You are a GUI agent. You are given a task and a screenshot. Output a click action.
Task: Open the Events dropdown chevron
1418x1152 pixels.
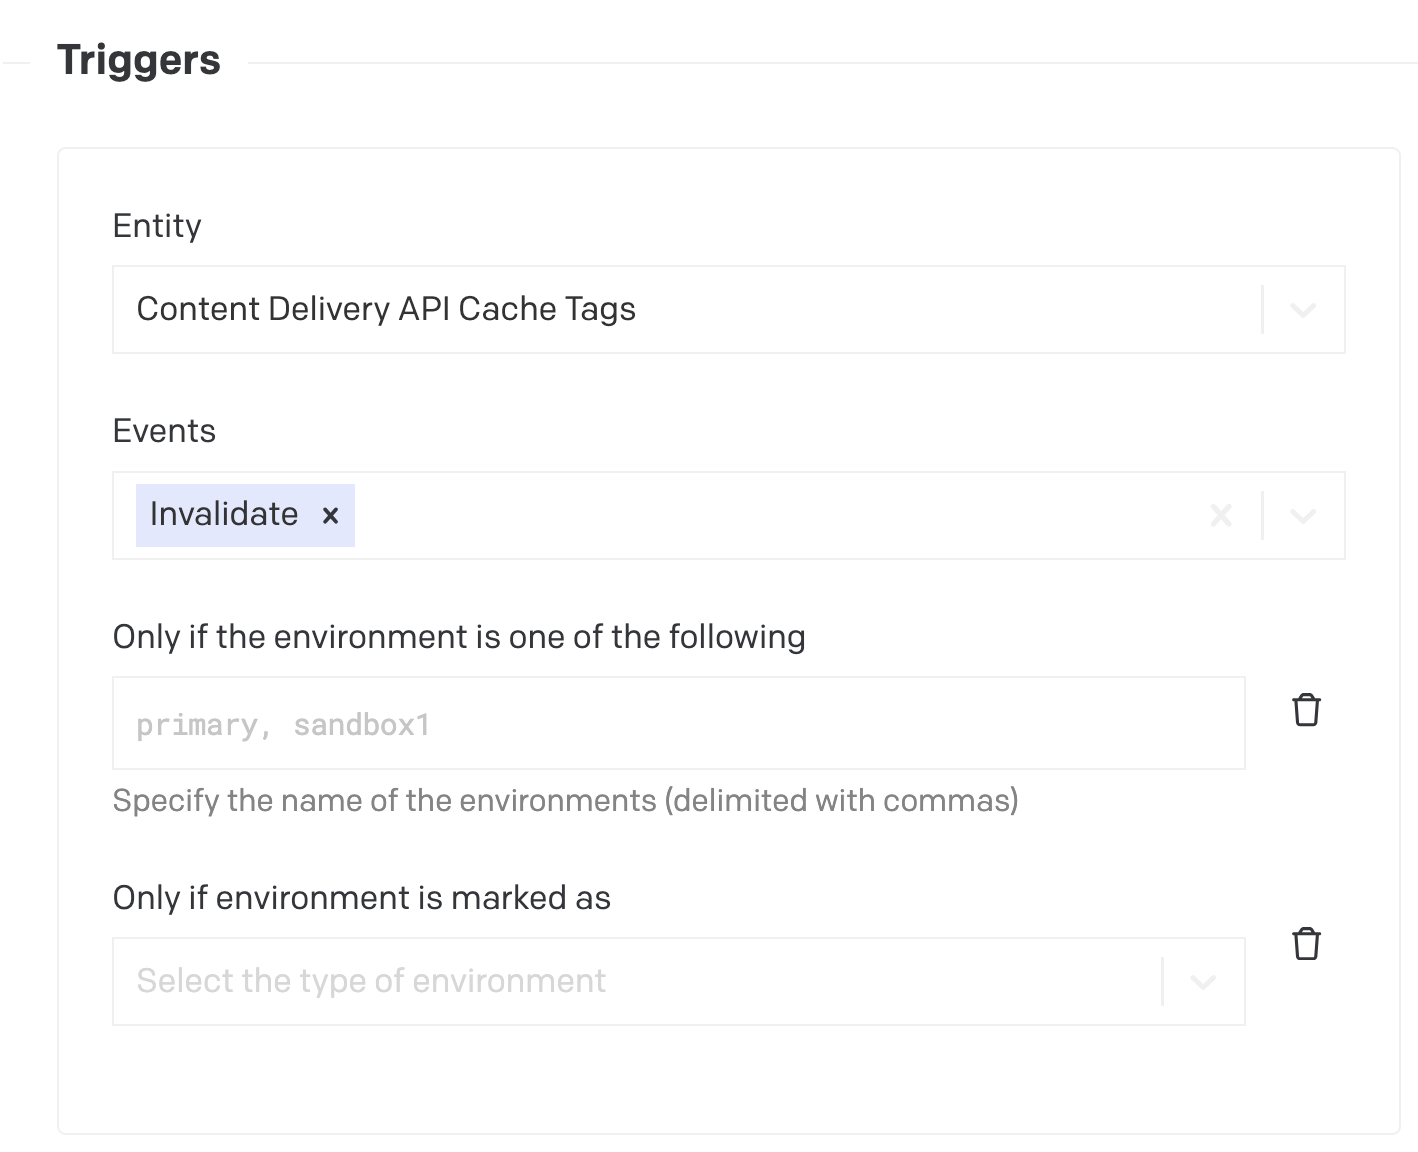tap(1302, 516)
